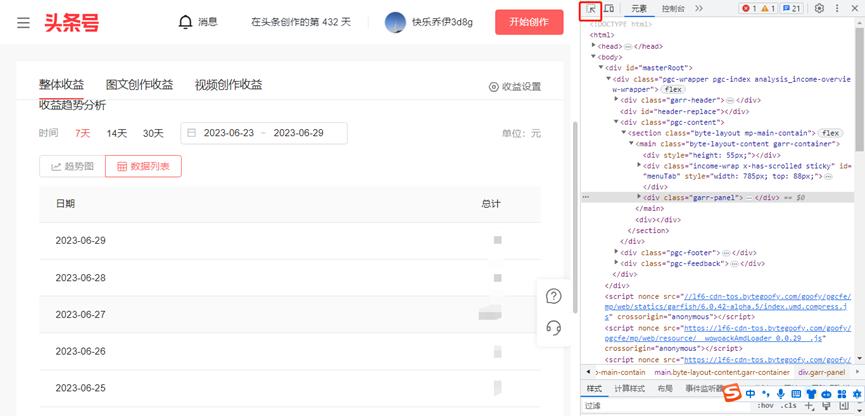This screenshot has height=416, width=865.
Task: Click the yellow warning count badge
Action: 768,8
